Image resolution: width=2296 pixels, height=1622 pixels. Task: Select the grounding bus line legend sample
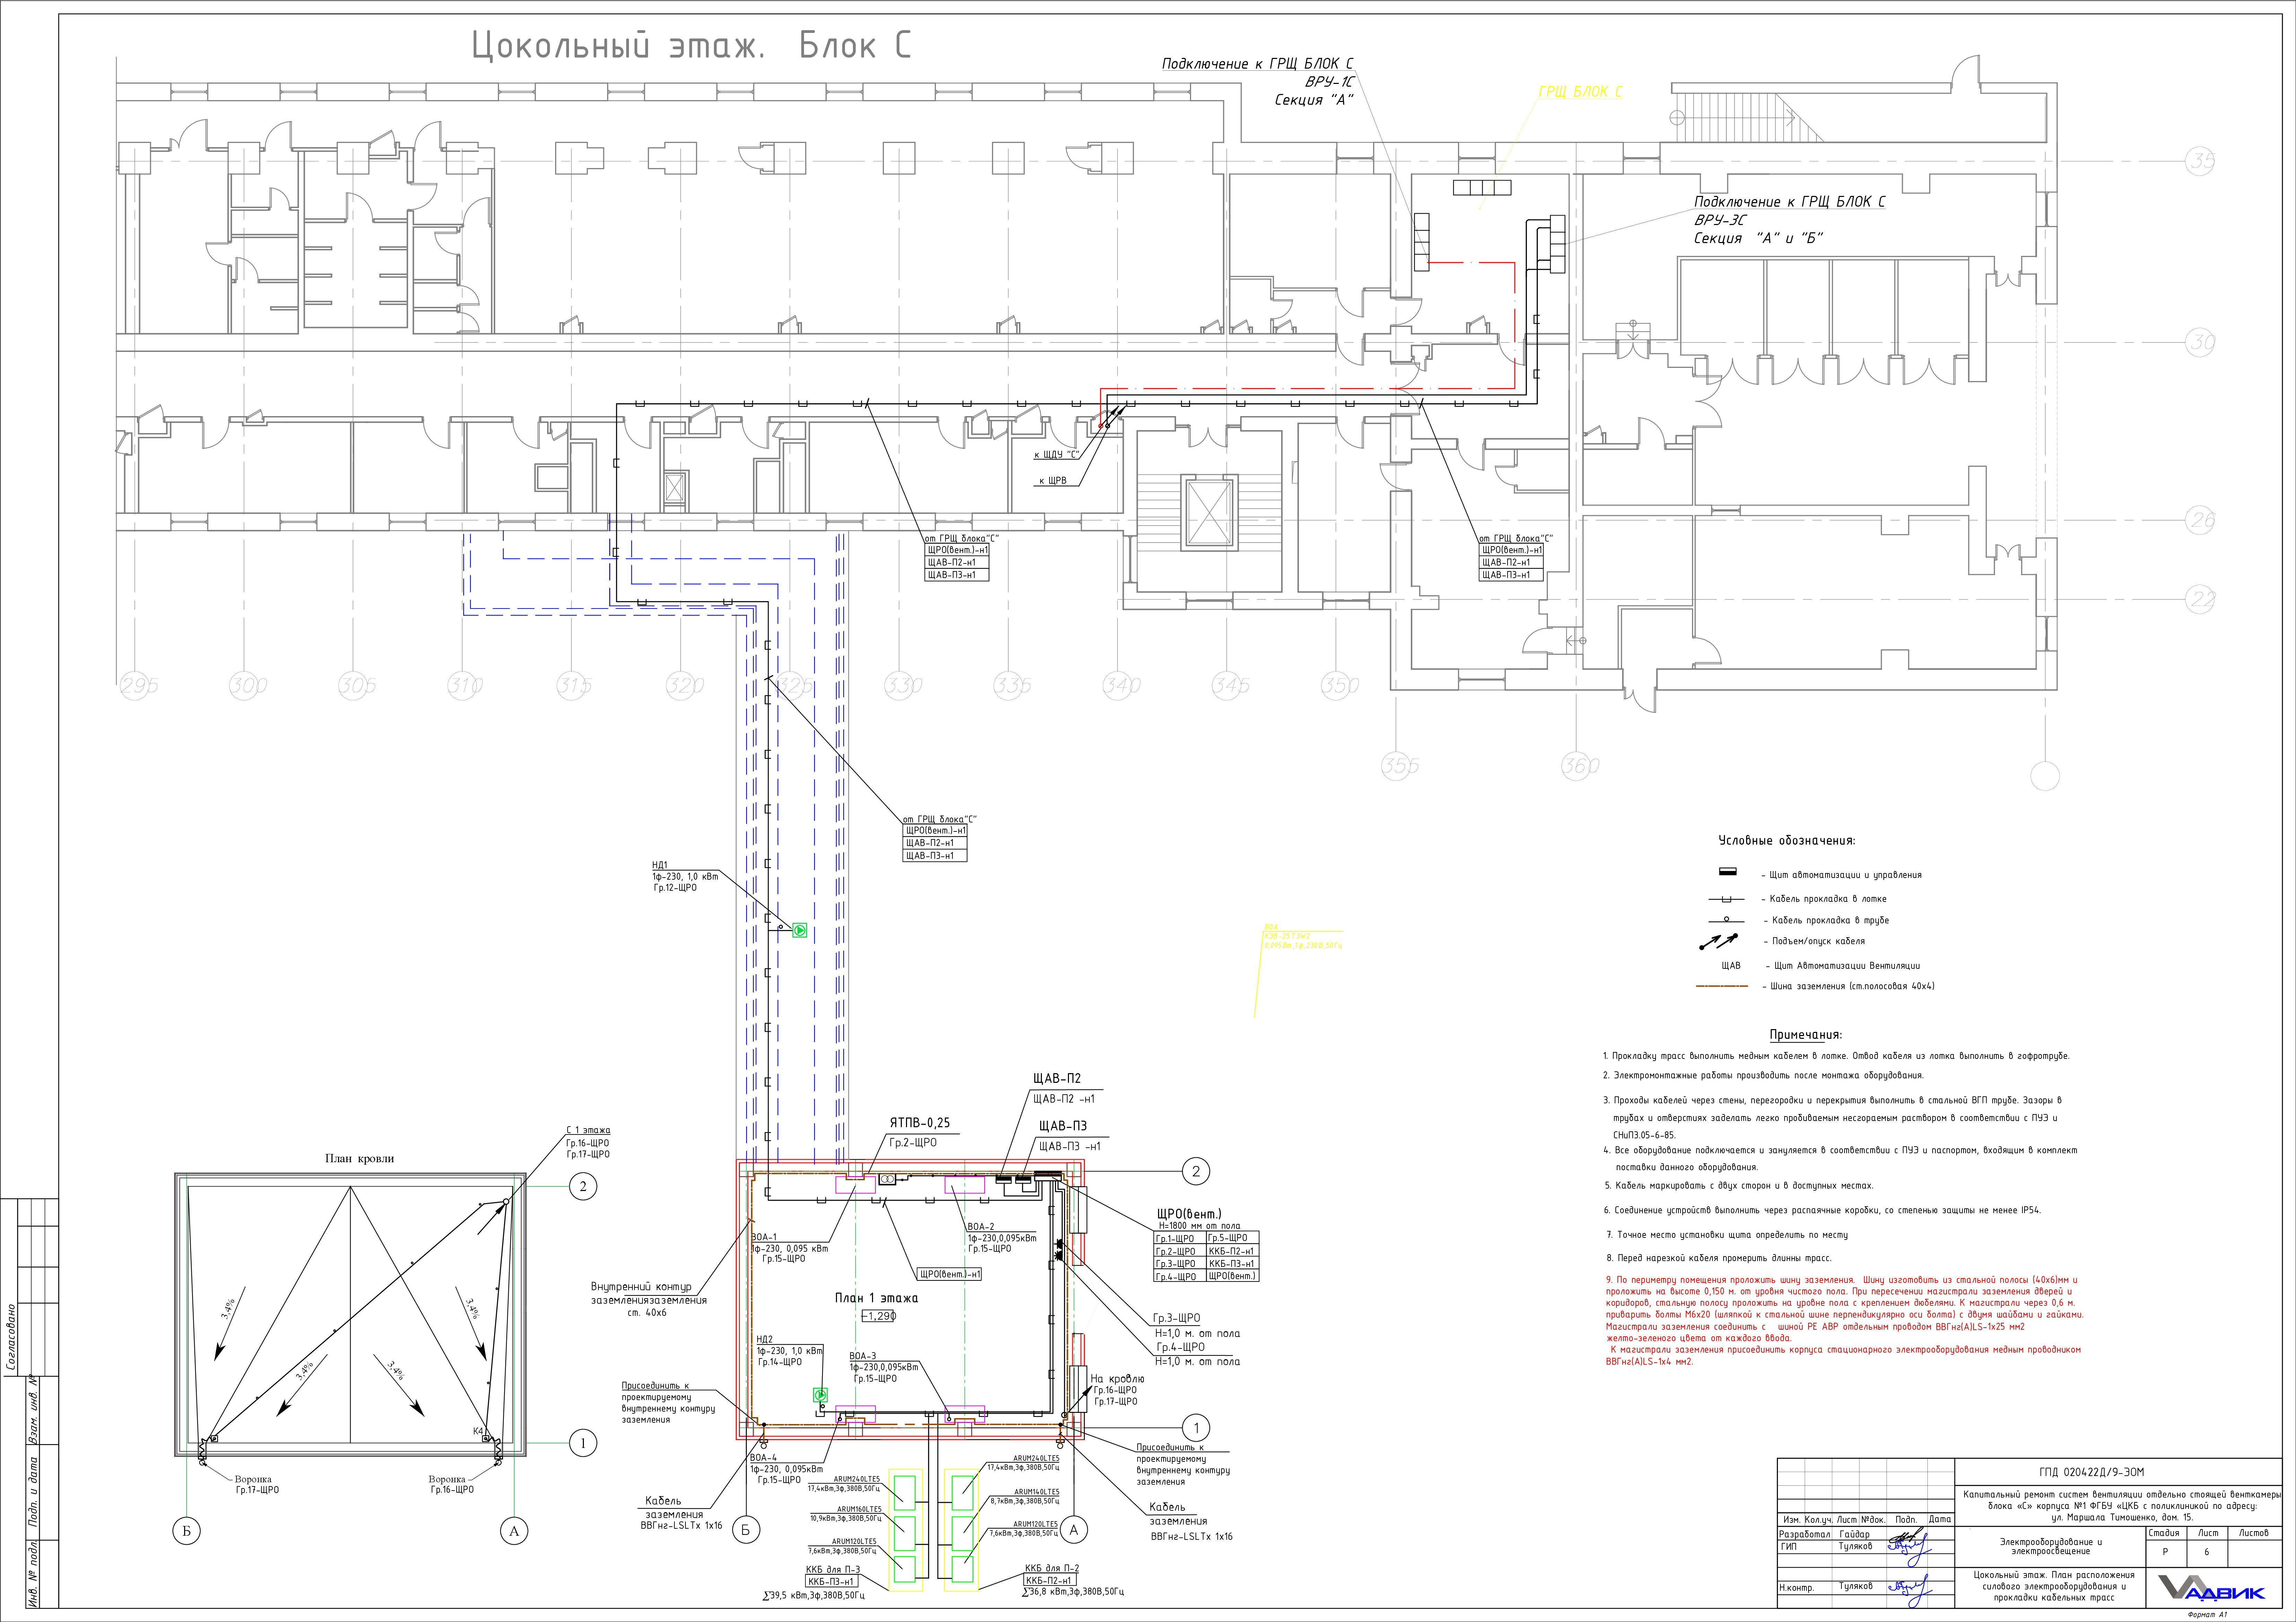click(1722, 986)
